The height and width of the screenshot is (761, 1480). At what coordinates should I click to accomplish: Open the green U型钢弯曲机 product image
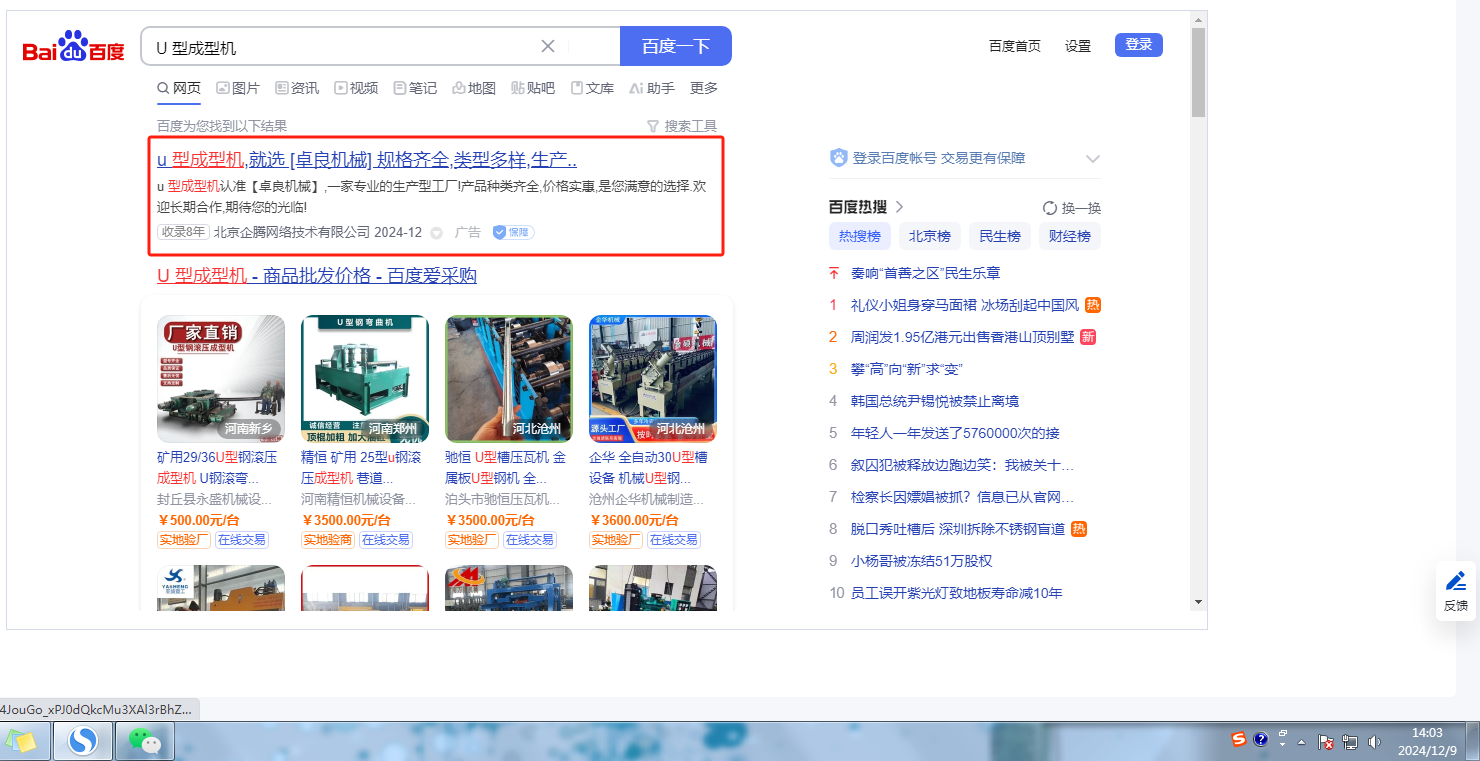click(x=365, y=379)
